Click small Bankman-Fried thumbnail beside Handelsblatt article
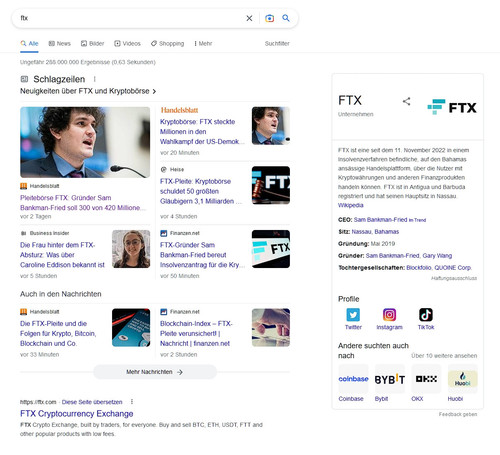 coord(271,126)
